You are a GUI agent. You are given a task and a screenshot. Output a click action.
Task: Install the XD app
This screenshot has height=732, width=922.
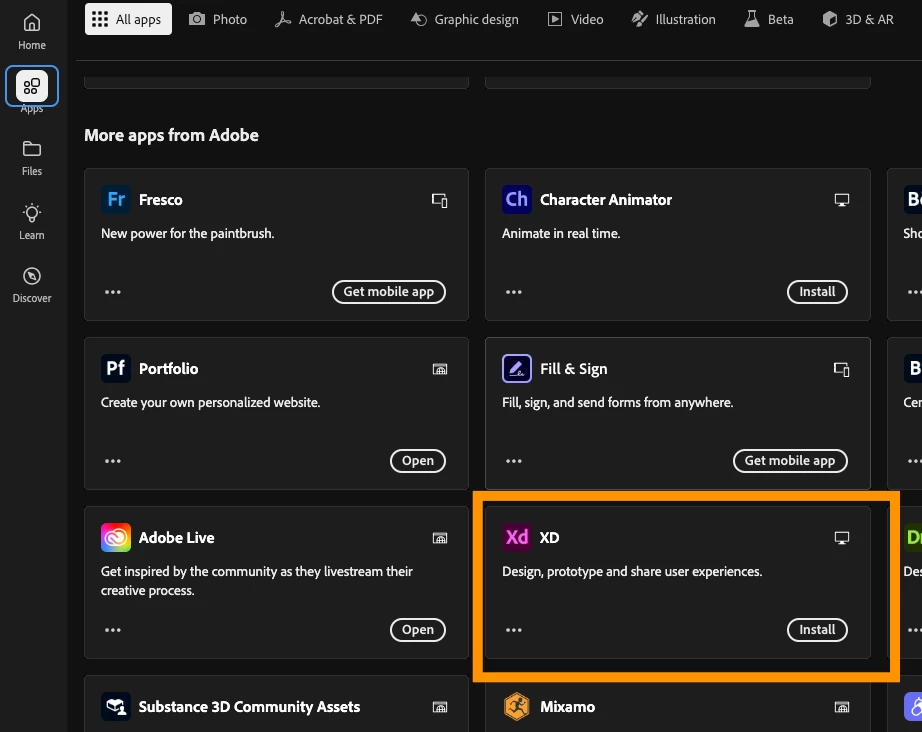[x=817, y=630]
